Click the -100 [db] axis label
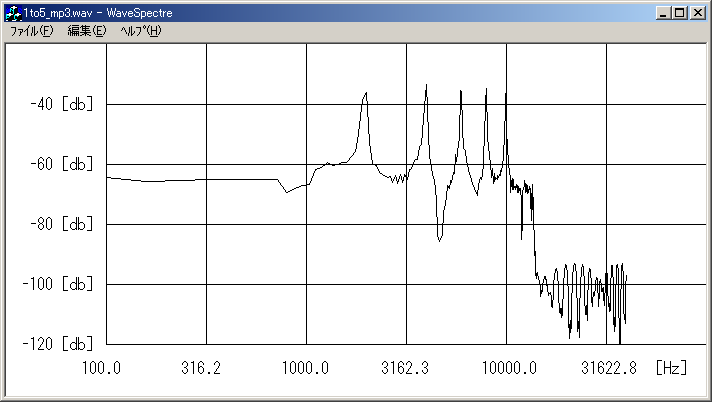 (x=58, y=284)
